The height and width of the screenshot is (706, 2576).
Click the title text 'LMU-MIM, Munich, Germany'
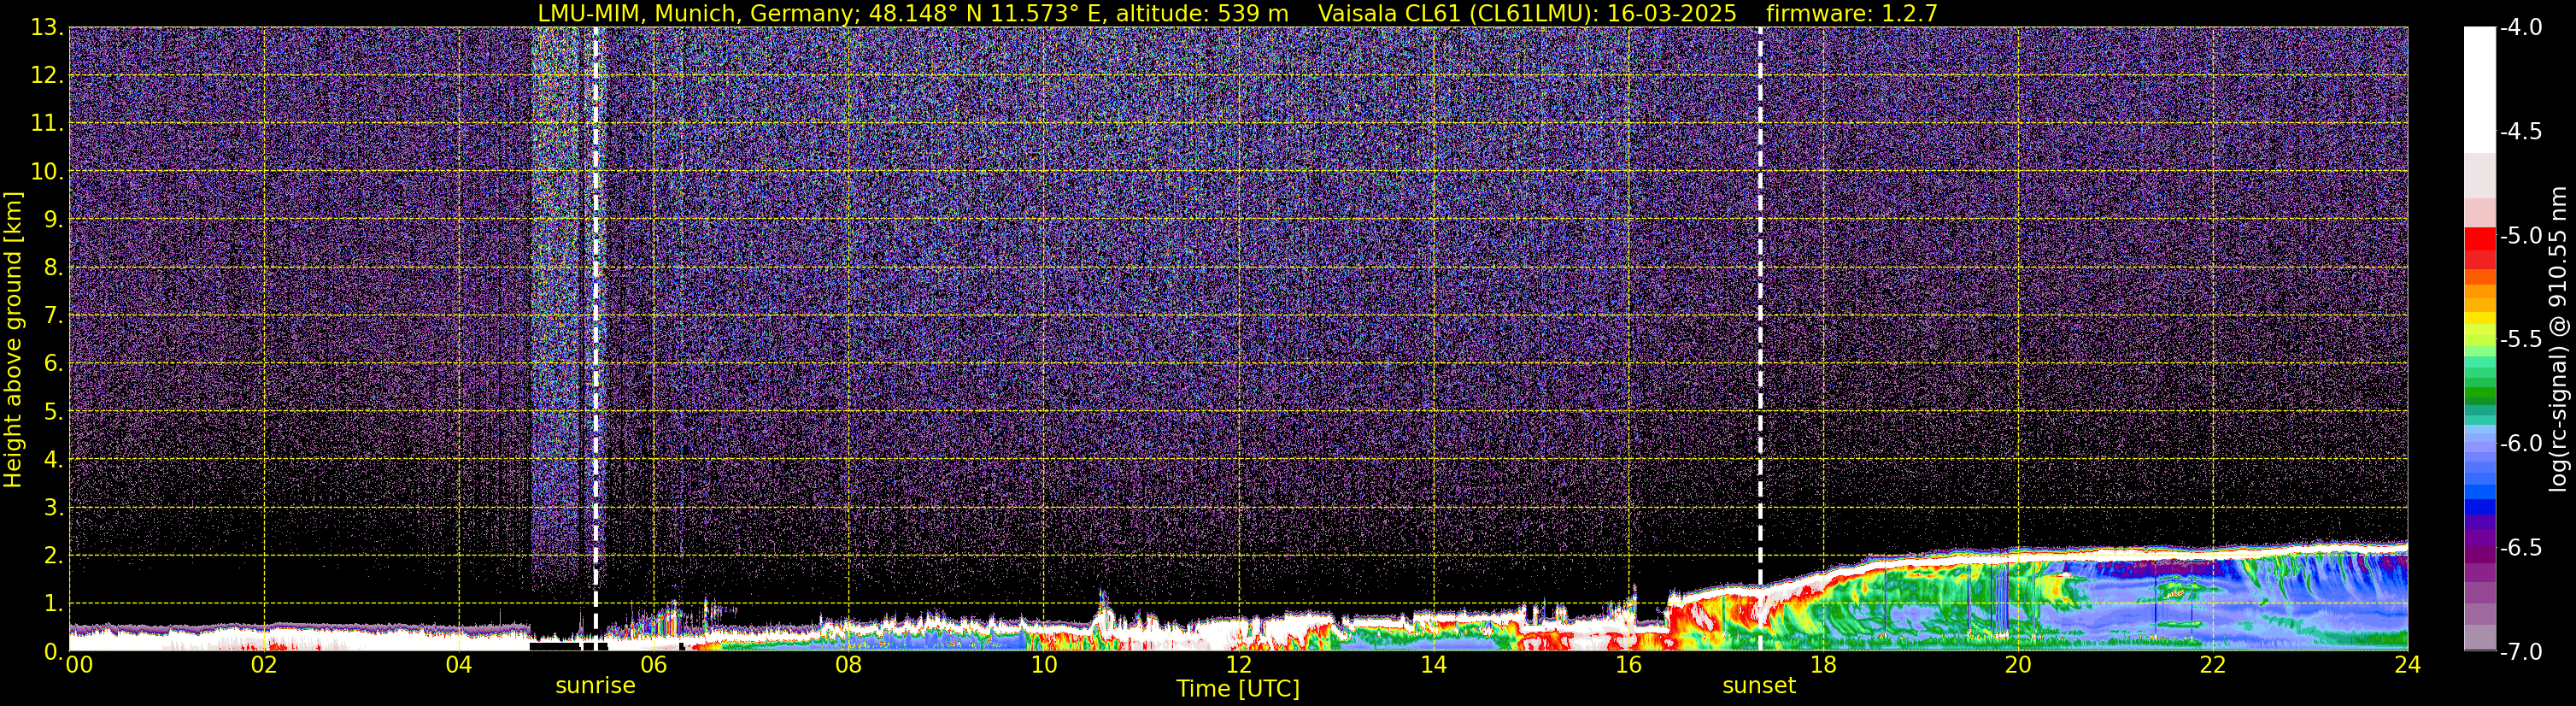tap(696, 14)
